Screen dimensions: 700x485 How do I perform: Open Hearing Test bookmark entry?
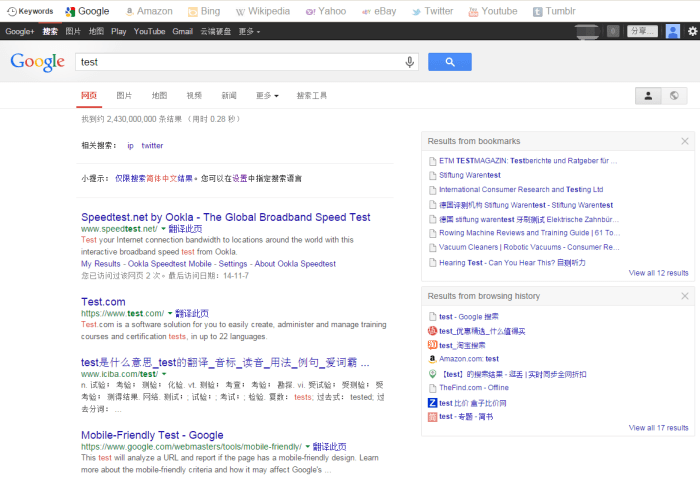point(512,263)
